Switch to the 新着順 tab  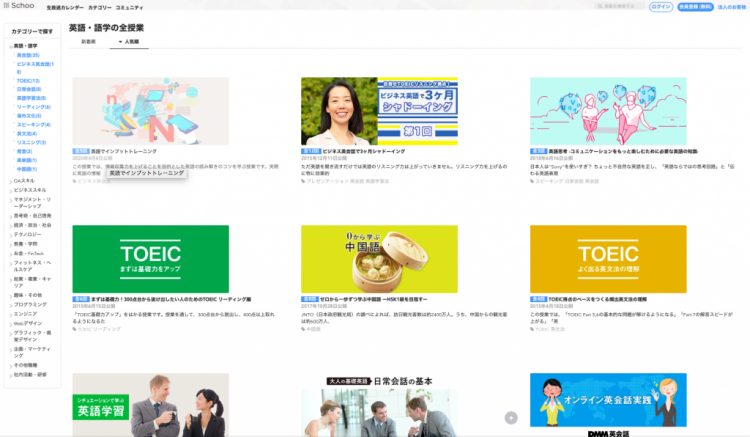coord(88,42)
